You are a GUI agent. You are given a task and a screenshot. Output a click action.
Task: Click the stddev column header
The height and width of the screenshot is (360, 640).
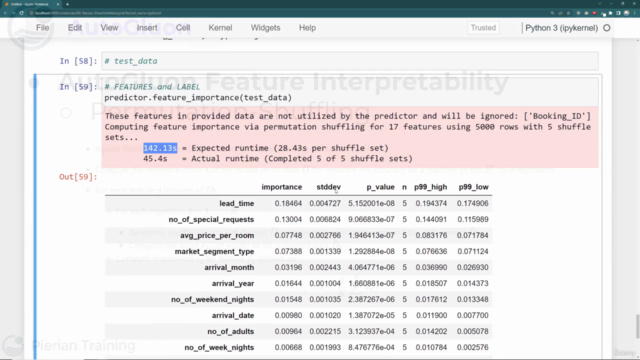click(x=329, y=187)
